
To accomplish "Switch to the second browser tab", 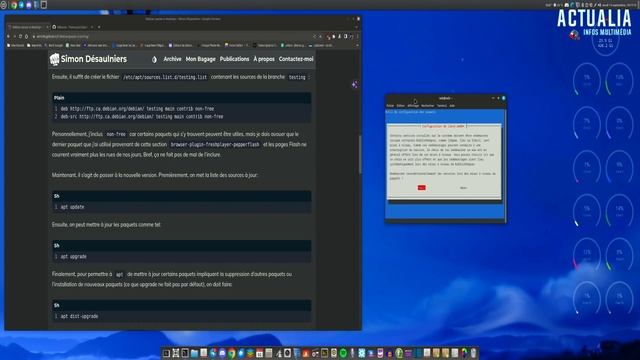I will click(x=73, y=27).
